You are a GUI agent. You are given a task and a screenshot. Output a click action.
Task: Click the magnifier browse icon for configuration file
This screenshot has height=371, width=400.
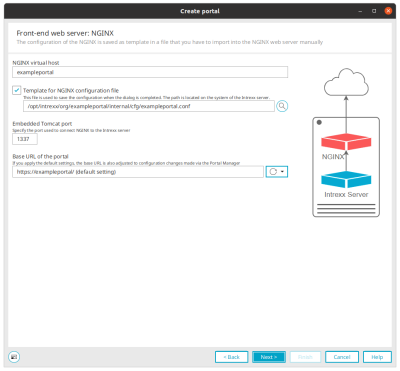[x=282, y=106]
